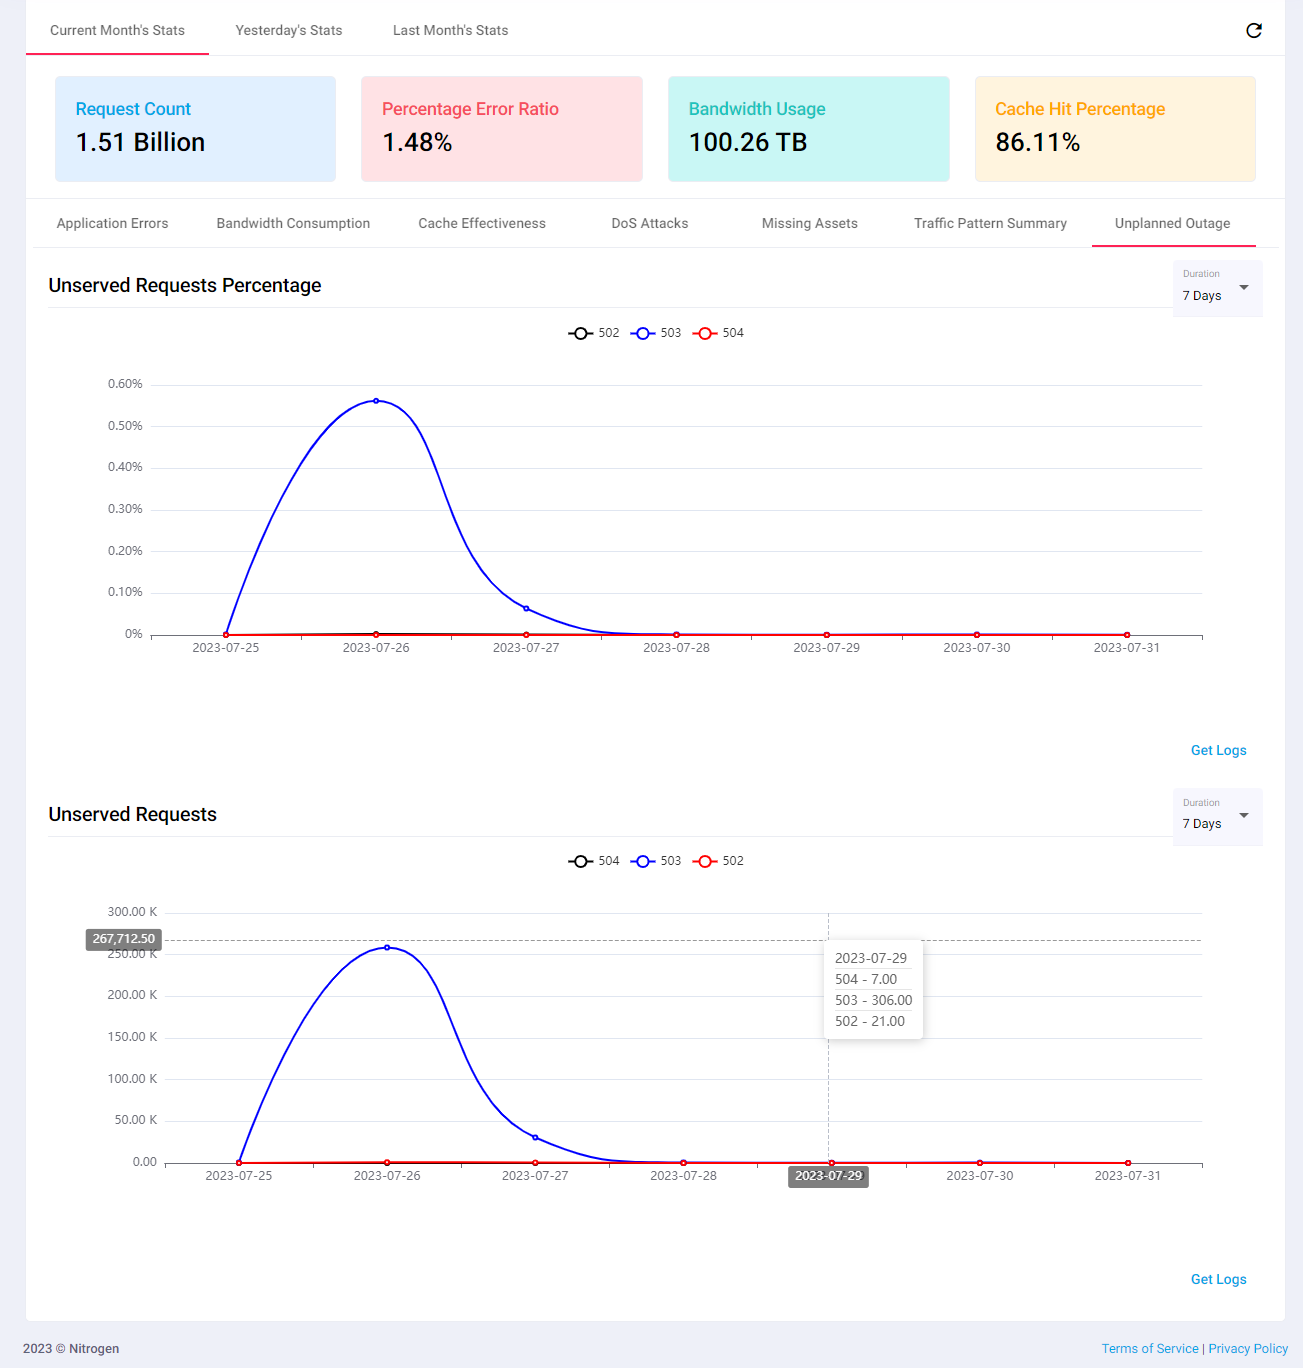Viewport: 1303px width, 1368px height.
Task: Click the refresh stats icon
Action: (1253, 31)
